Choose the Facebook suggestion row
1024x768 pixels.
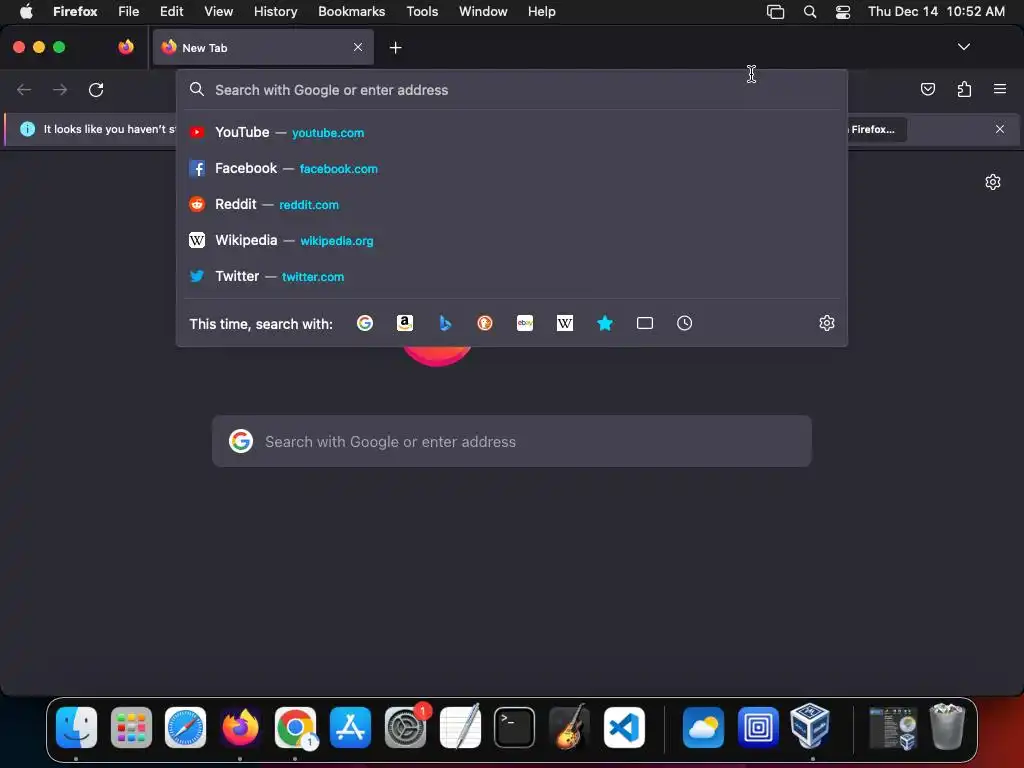(x=512, y=168)
